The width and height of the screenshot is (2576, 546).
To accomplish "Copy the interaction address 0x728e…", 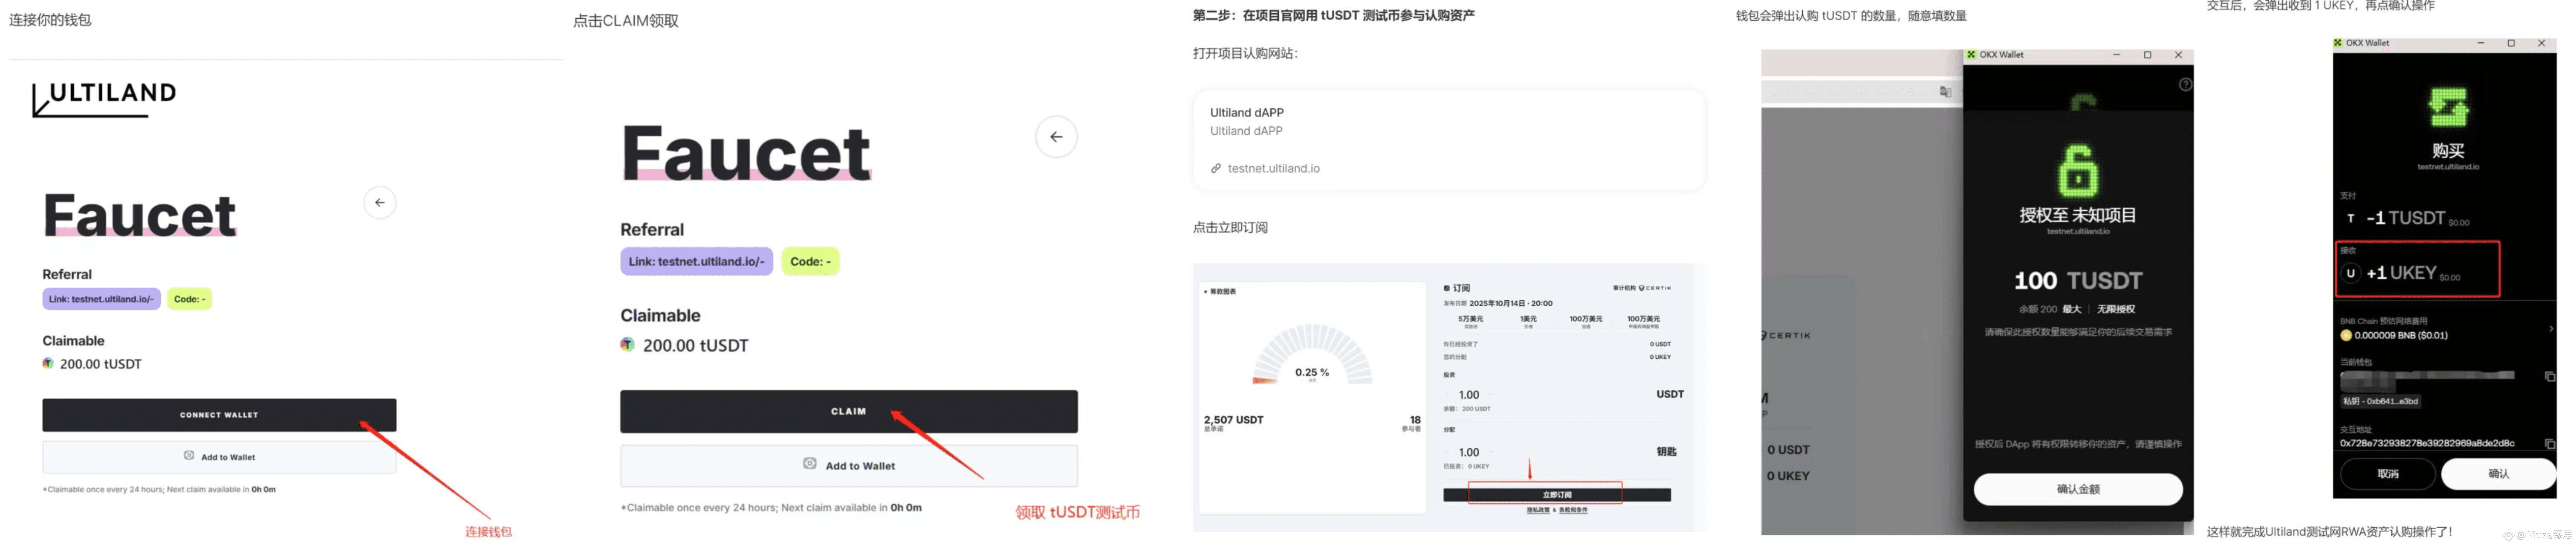I will tap(2549, 443).
